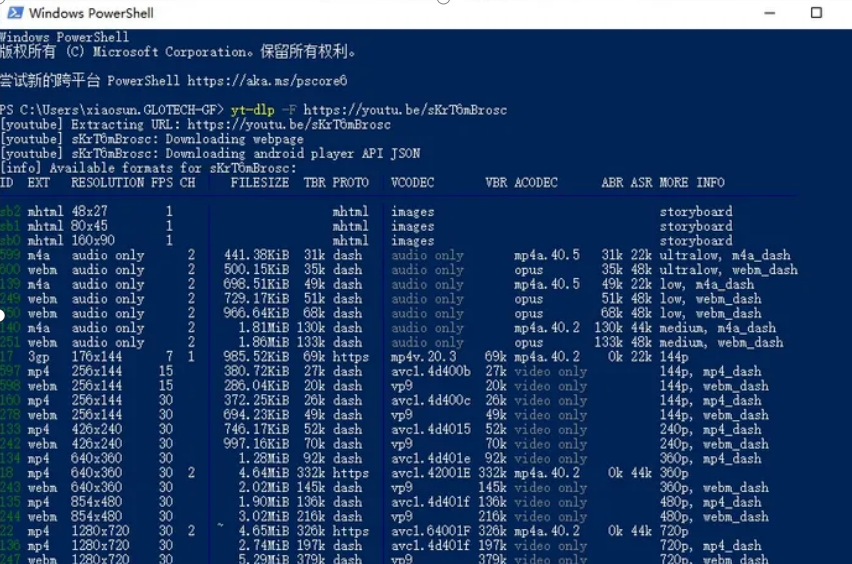
Task: Click the 'ultralow, m4a_dash' info text
Action: pyautogui.click(x=725, y=255)
